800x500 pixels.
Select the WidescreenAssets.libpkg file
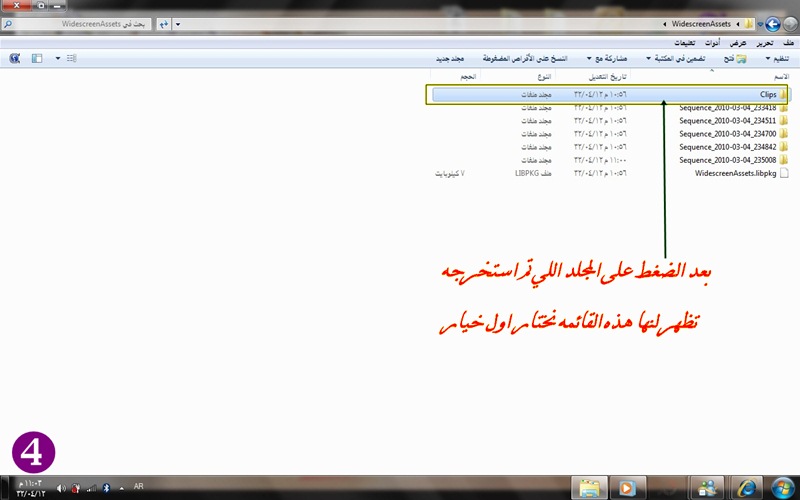click(x=741, y=172)
